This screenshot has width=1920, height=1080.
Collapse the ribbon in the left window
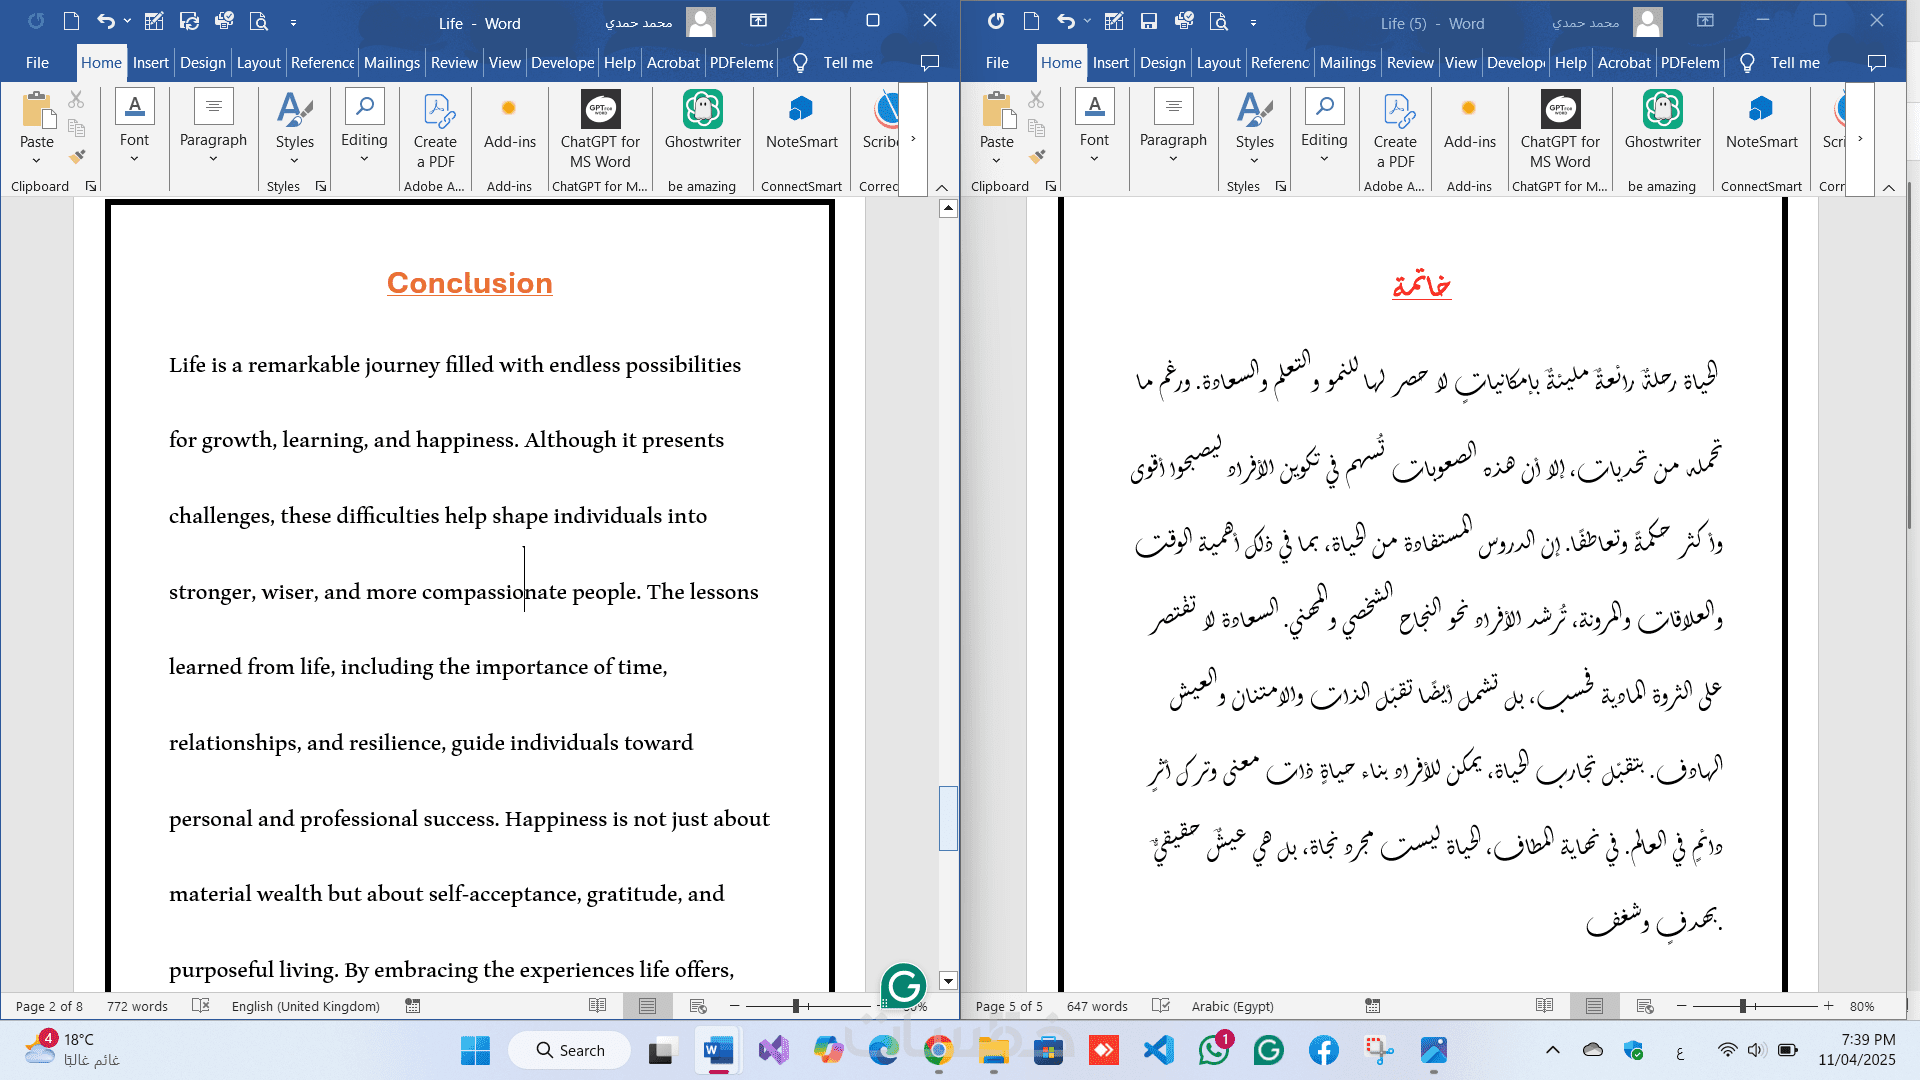click(x=942, y=187)
